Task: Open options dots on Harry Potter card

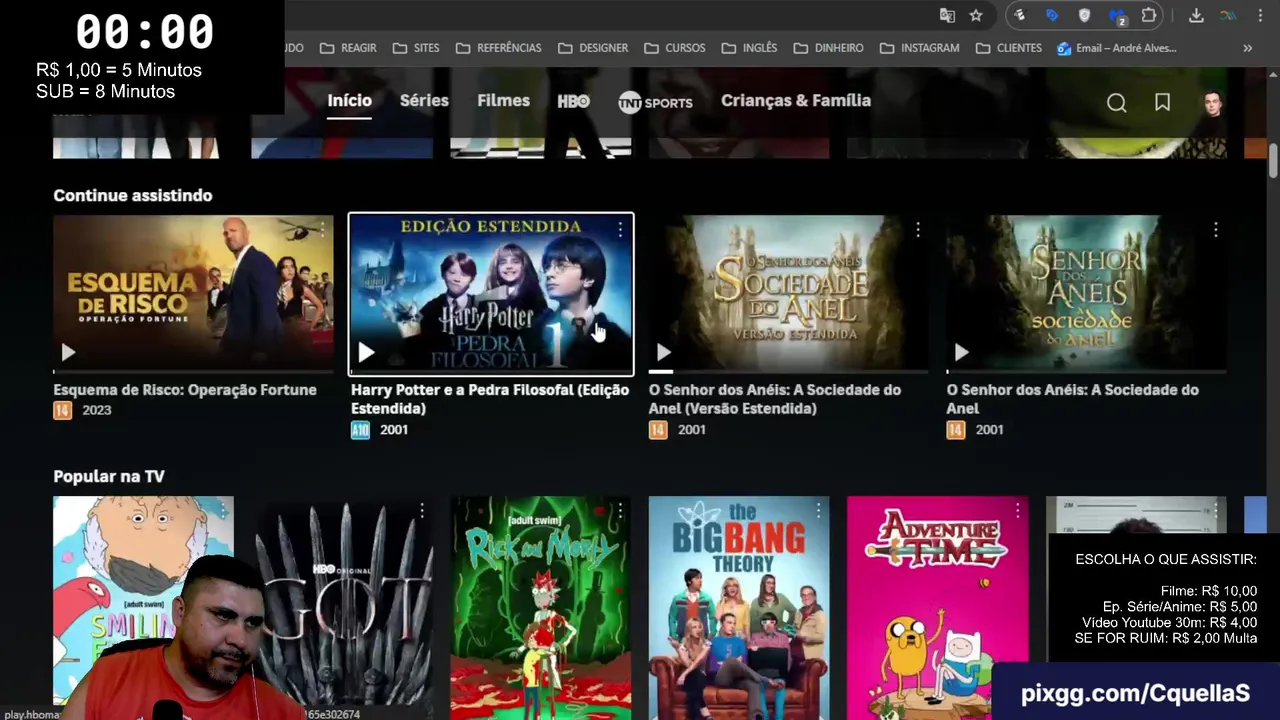Action: (x=620, y=230)
